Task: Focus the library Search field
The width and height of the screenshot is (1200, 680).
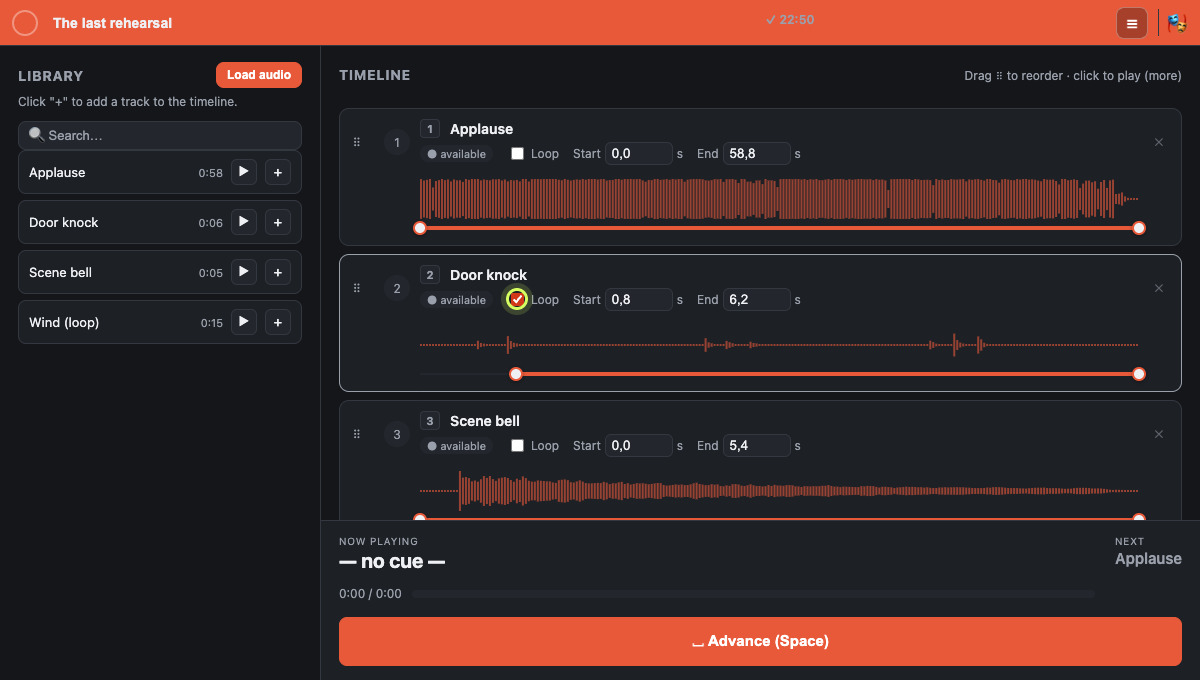Action: 160,135
